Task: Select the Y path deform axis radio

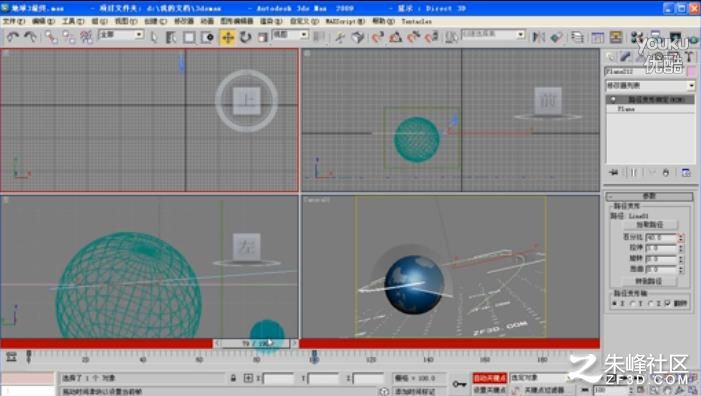Action: coord(633,303)
